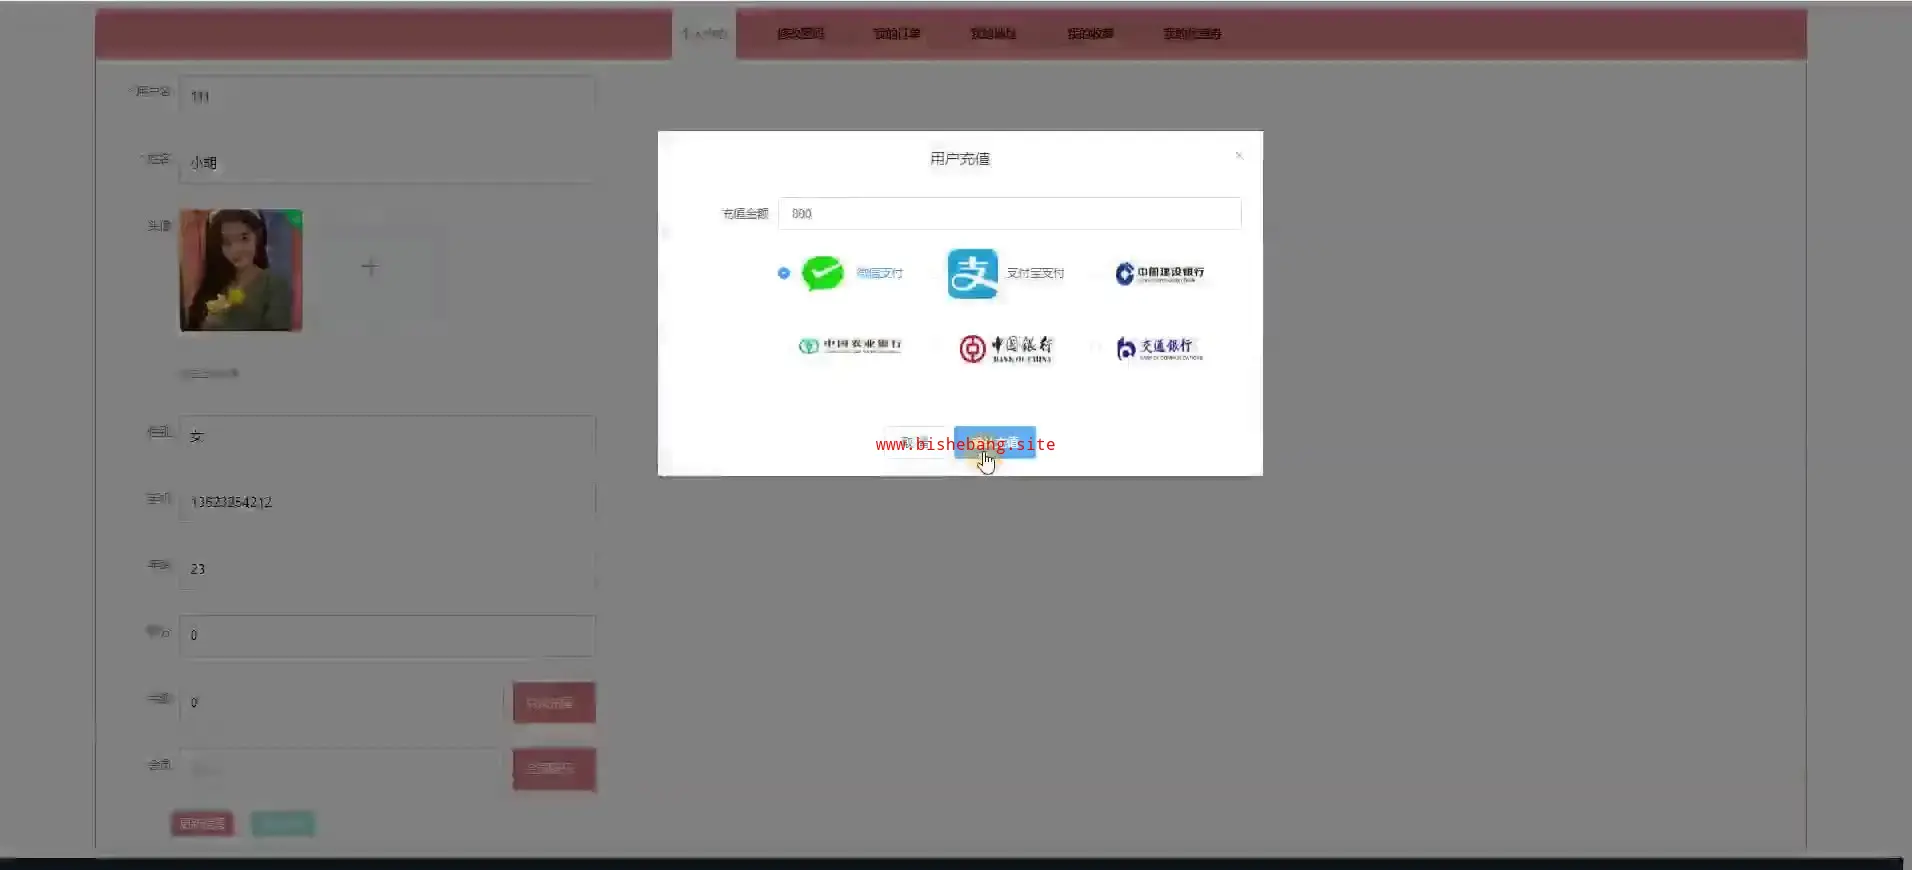Pick the China Construction Bank logo
Screen dimensions: 1912x870
click(x=1160, y=273)
